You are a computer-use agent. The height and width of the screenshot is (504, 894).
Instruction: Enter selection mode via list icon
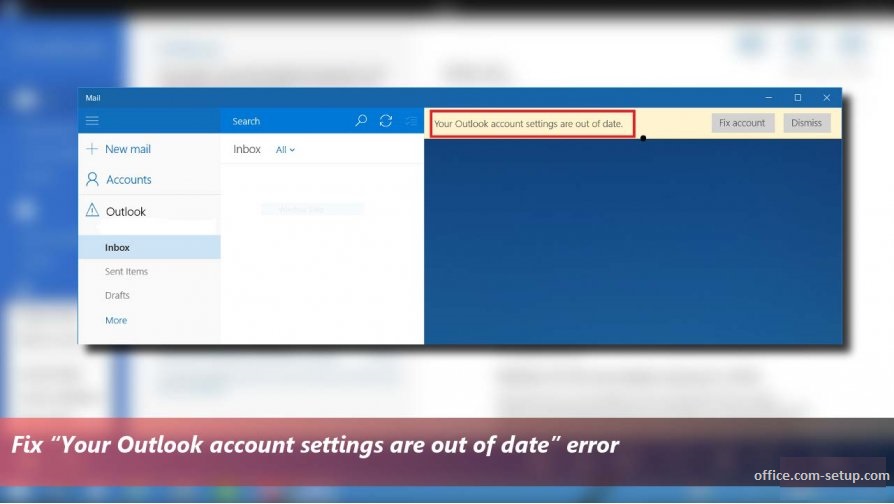coord(411,121)
